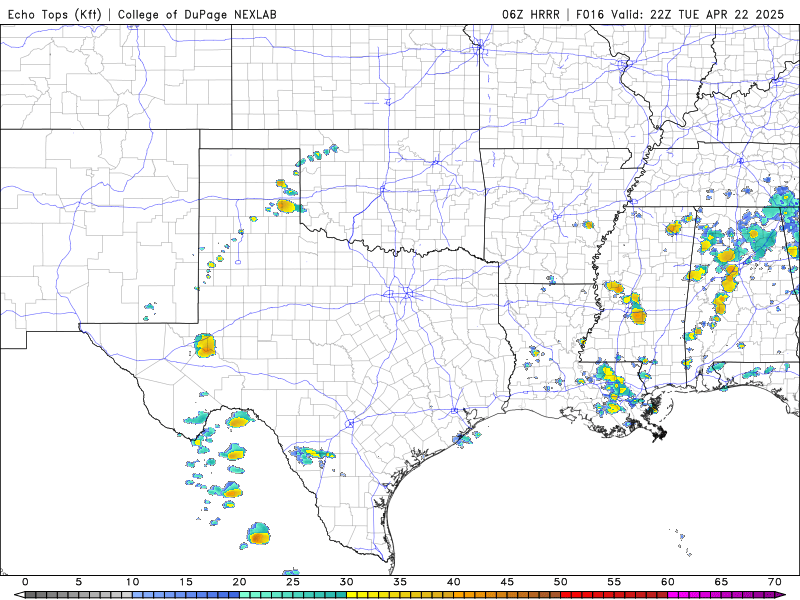The height and width of the screenshot is (600, 800).
Task: Click the '20' label on the color scale
Action: tap(239, 582)
